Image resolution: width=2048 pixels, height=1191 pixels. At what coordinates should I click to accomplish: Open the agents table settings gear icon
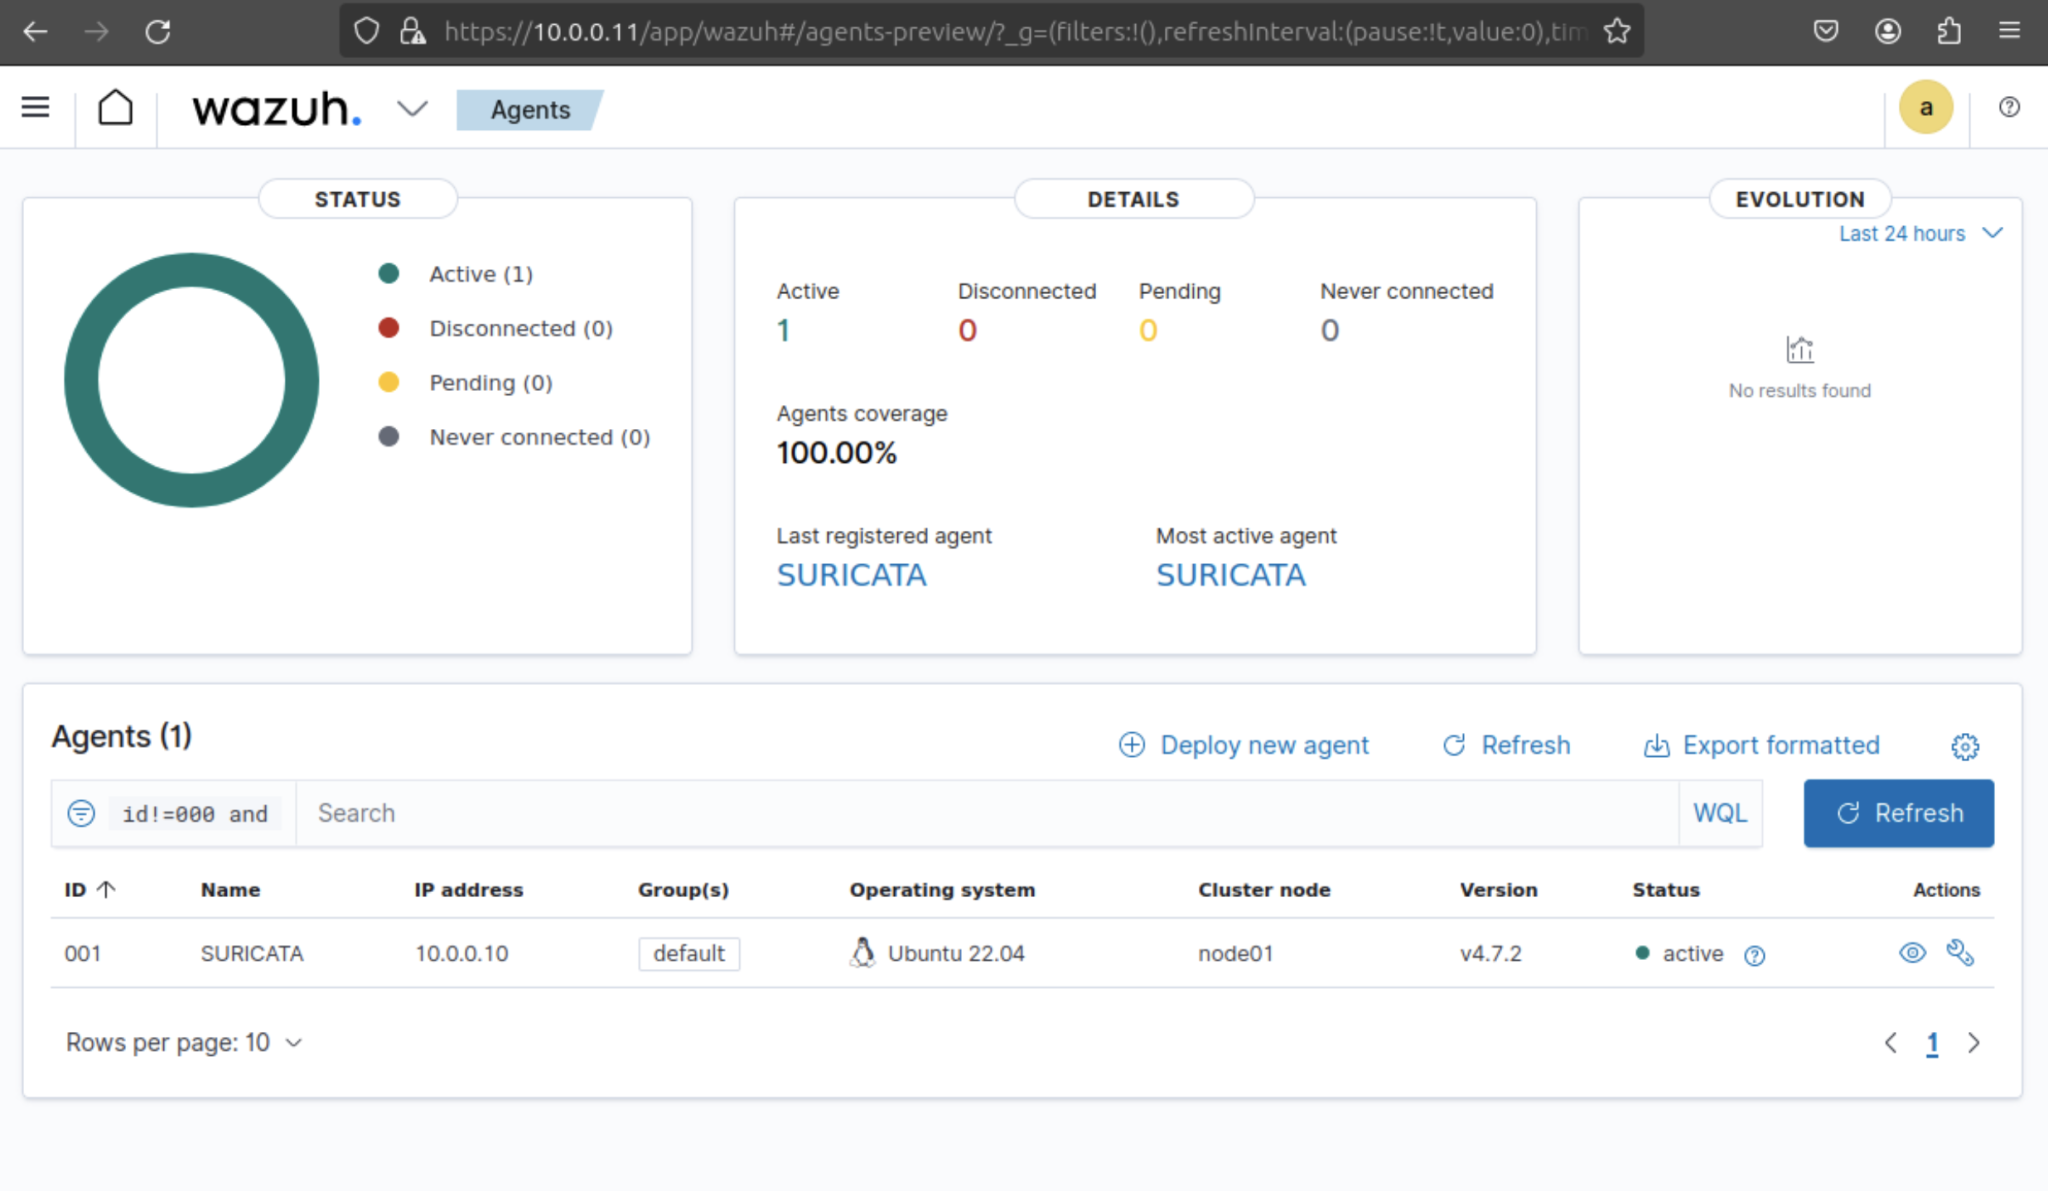coord(1964,746)
